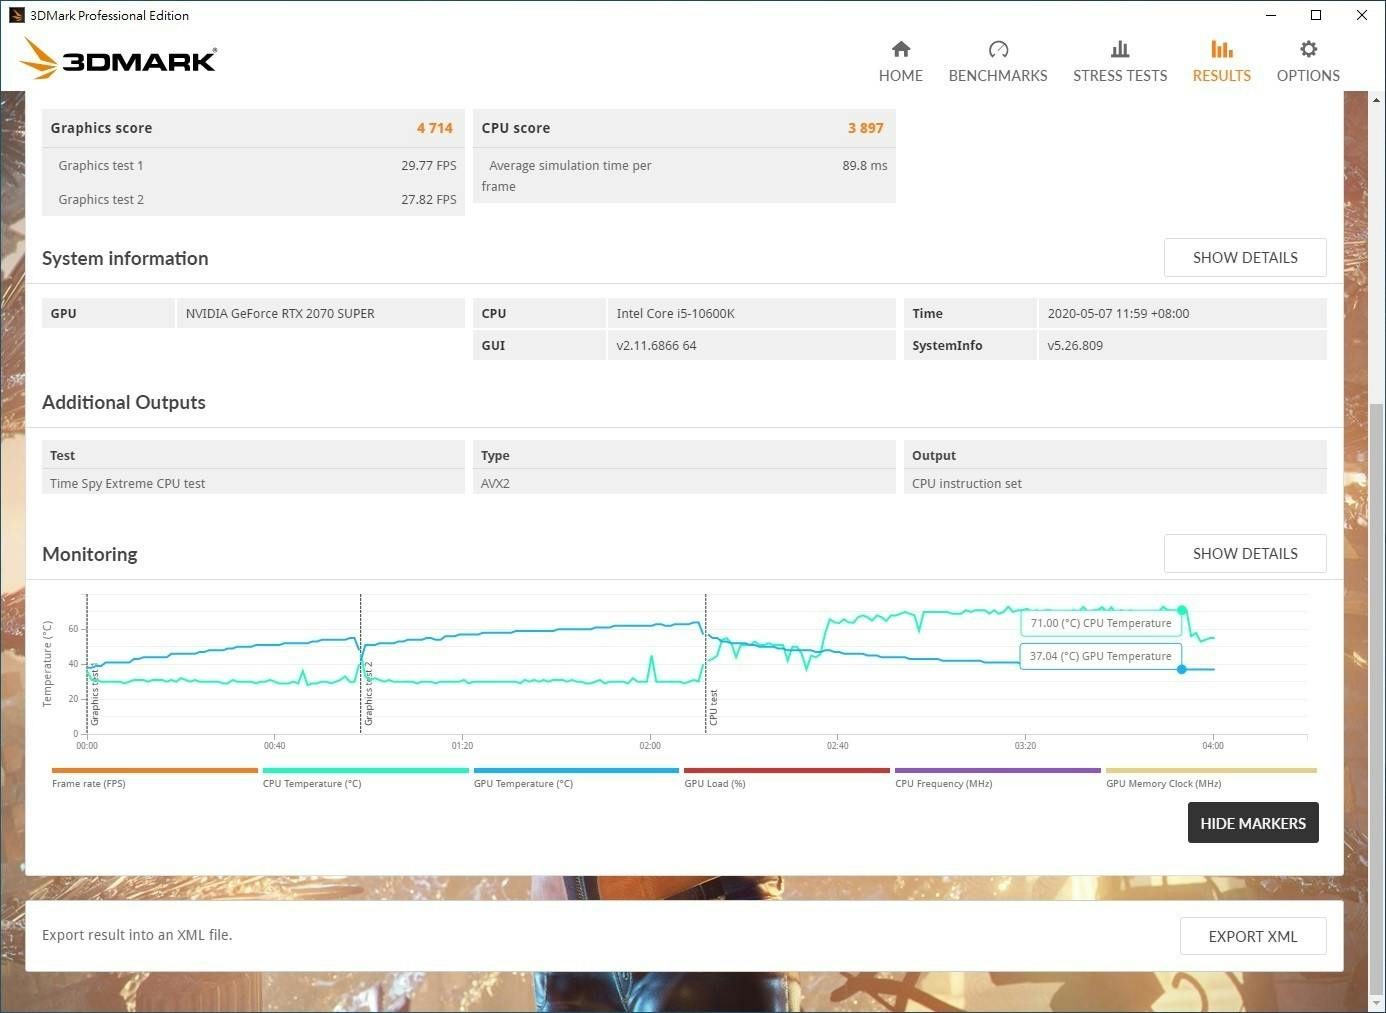Open the OPTIONS tab
The image size is (1386, 1013).
[1308, 62]
